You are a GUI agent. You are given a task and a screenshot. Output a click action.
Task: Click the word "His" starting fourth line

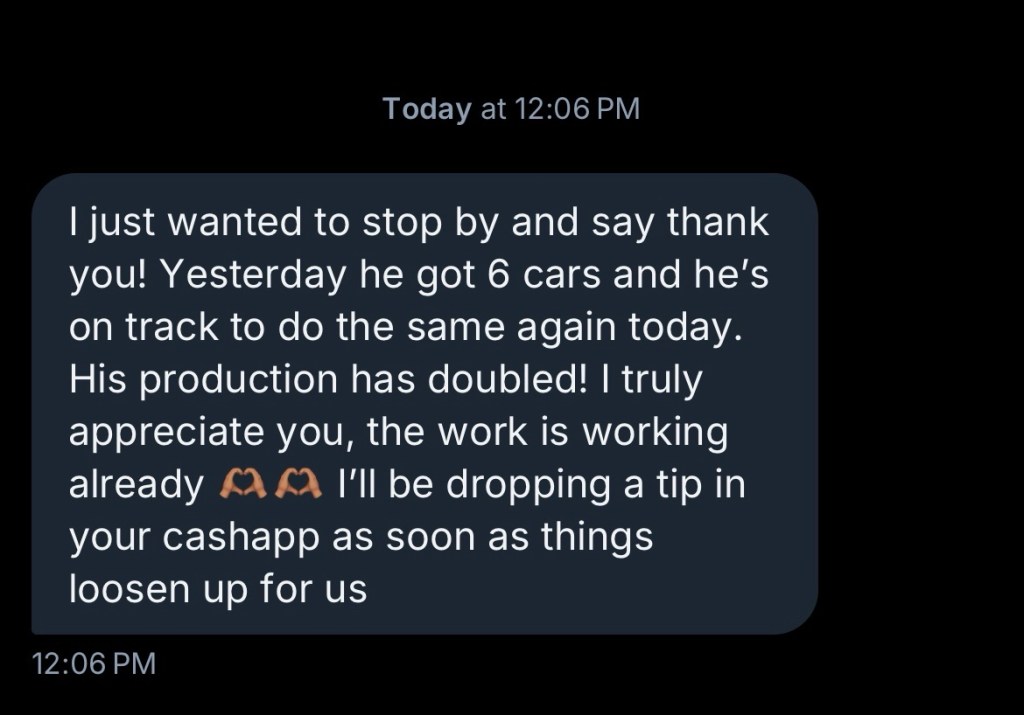(92, 379)
